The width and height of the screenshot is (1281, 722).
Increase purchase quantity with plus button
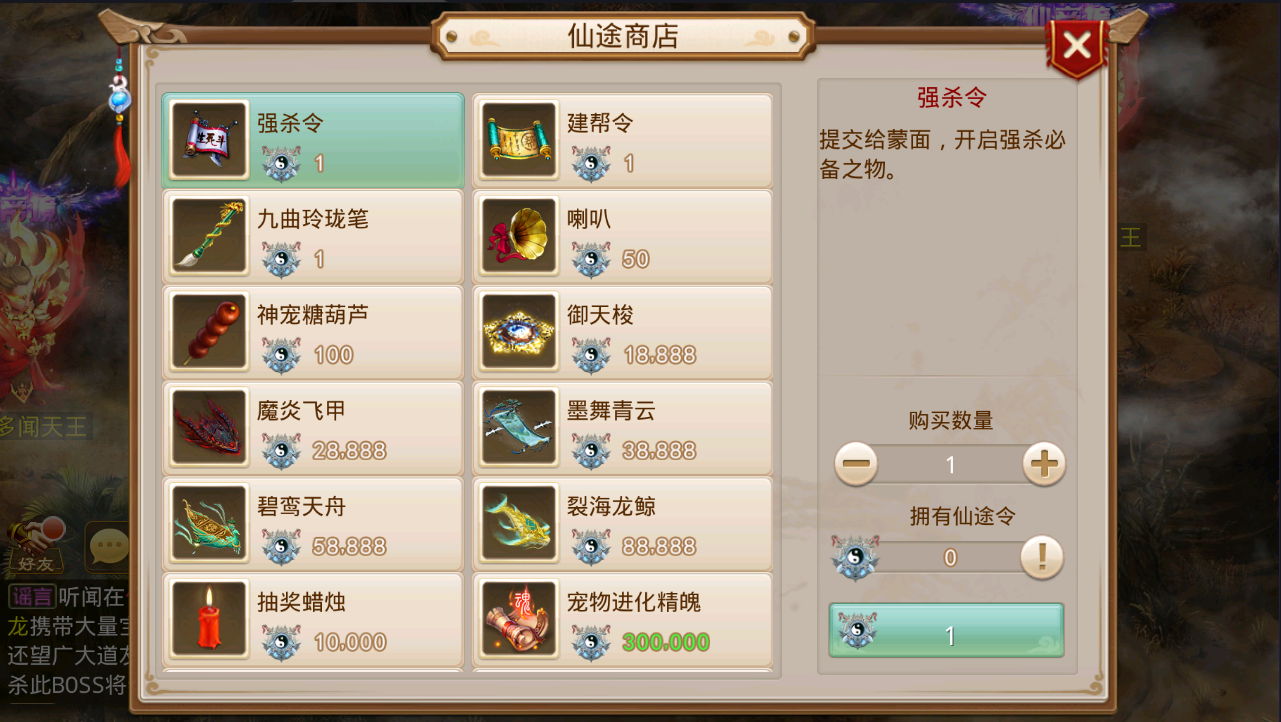click(x=1044, y=464)
